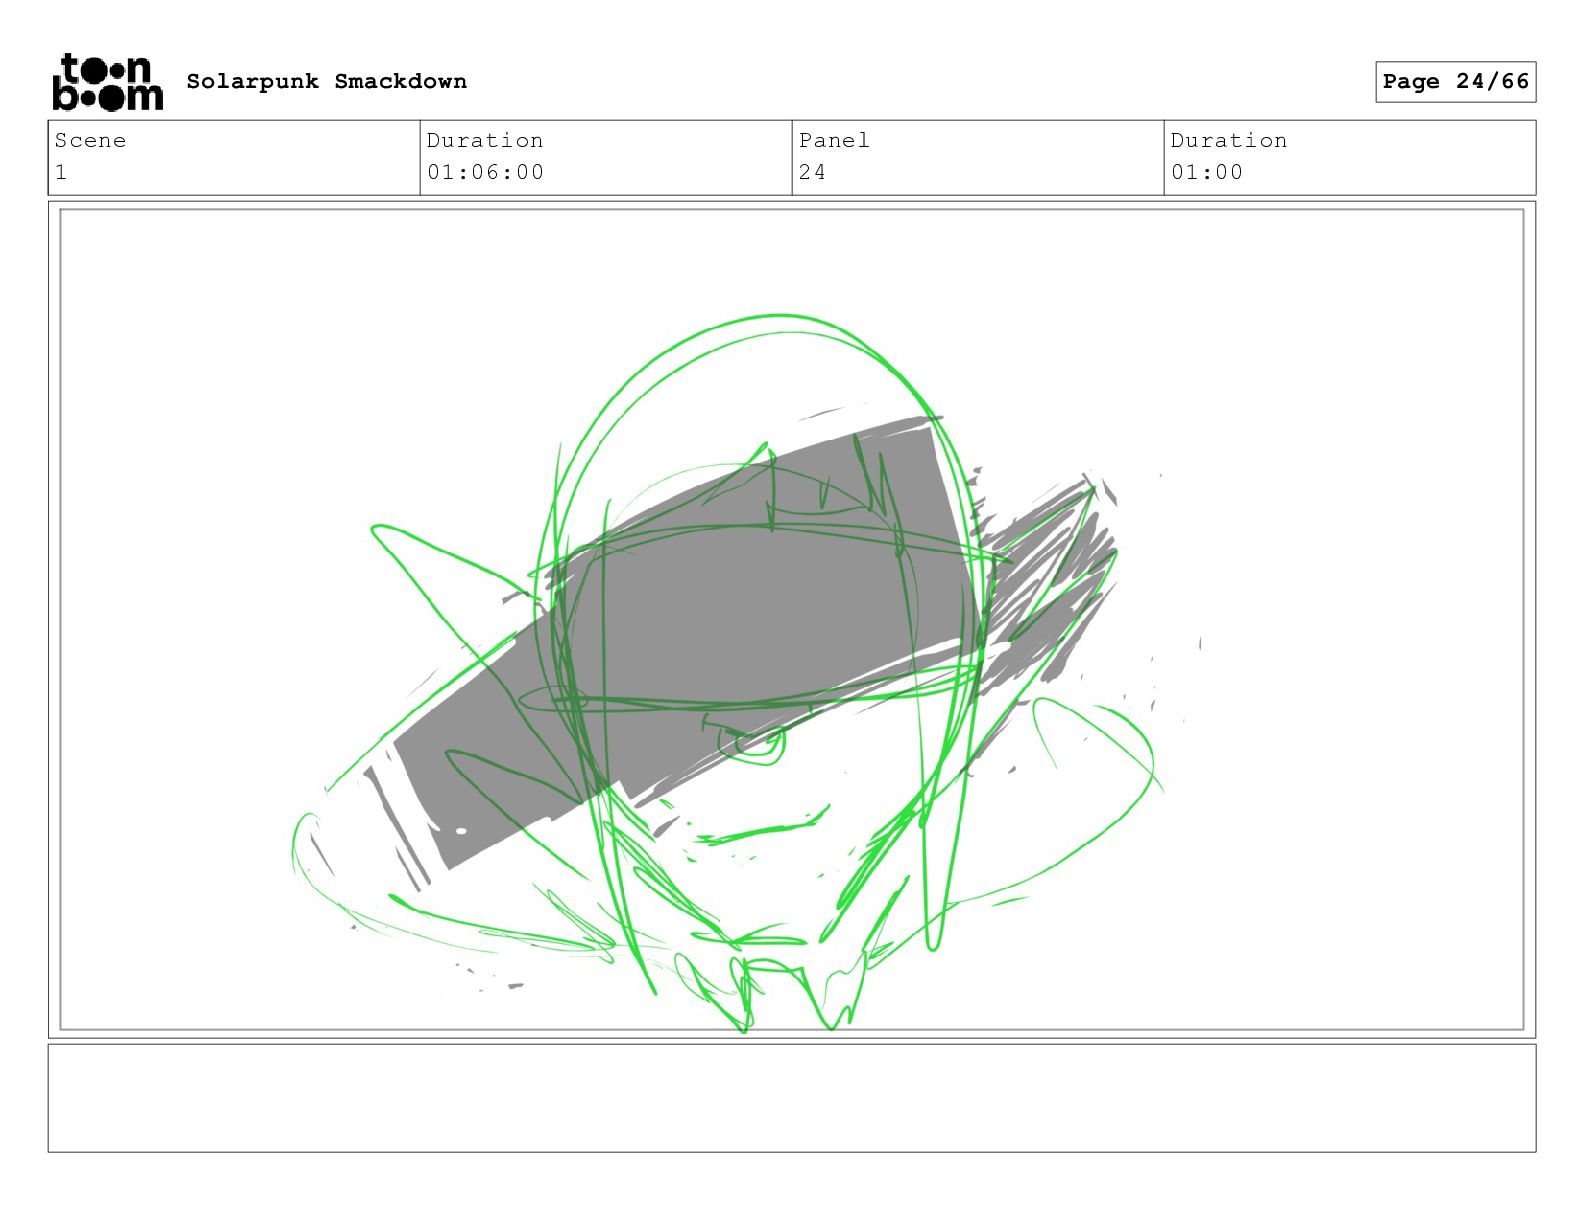Select the 'Panel' header label
This screenshot has height=1224, width=1584.
tap(834, 140)
